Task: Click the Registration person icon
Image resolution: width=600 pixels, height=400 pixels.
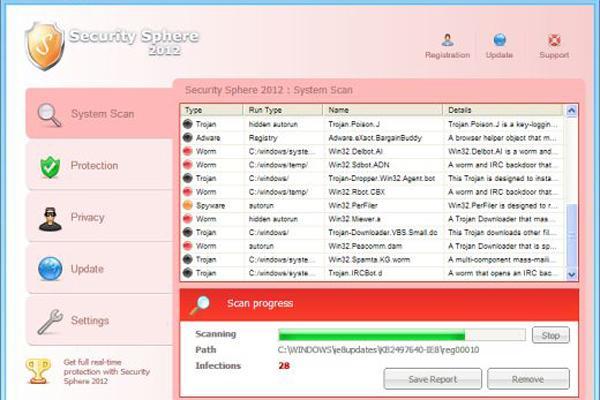Action: (447, 40)
